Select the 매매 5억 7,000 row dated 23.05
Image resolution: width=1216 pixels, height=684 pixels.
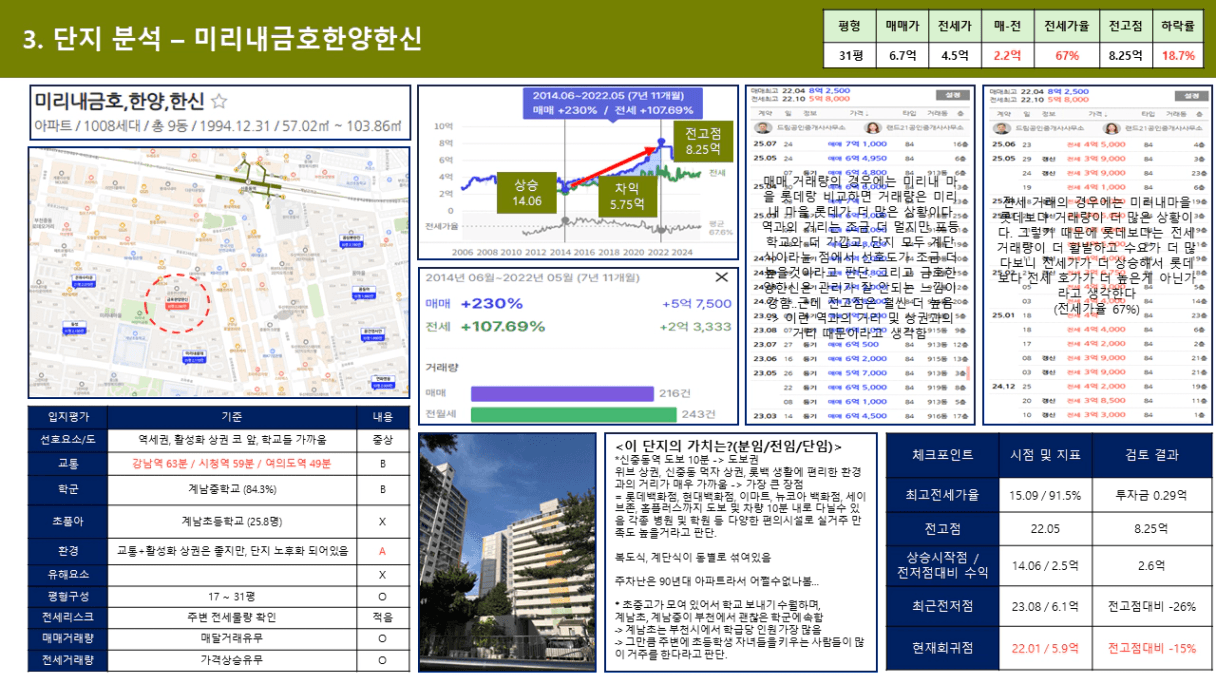click(x=860, y=373)
